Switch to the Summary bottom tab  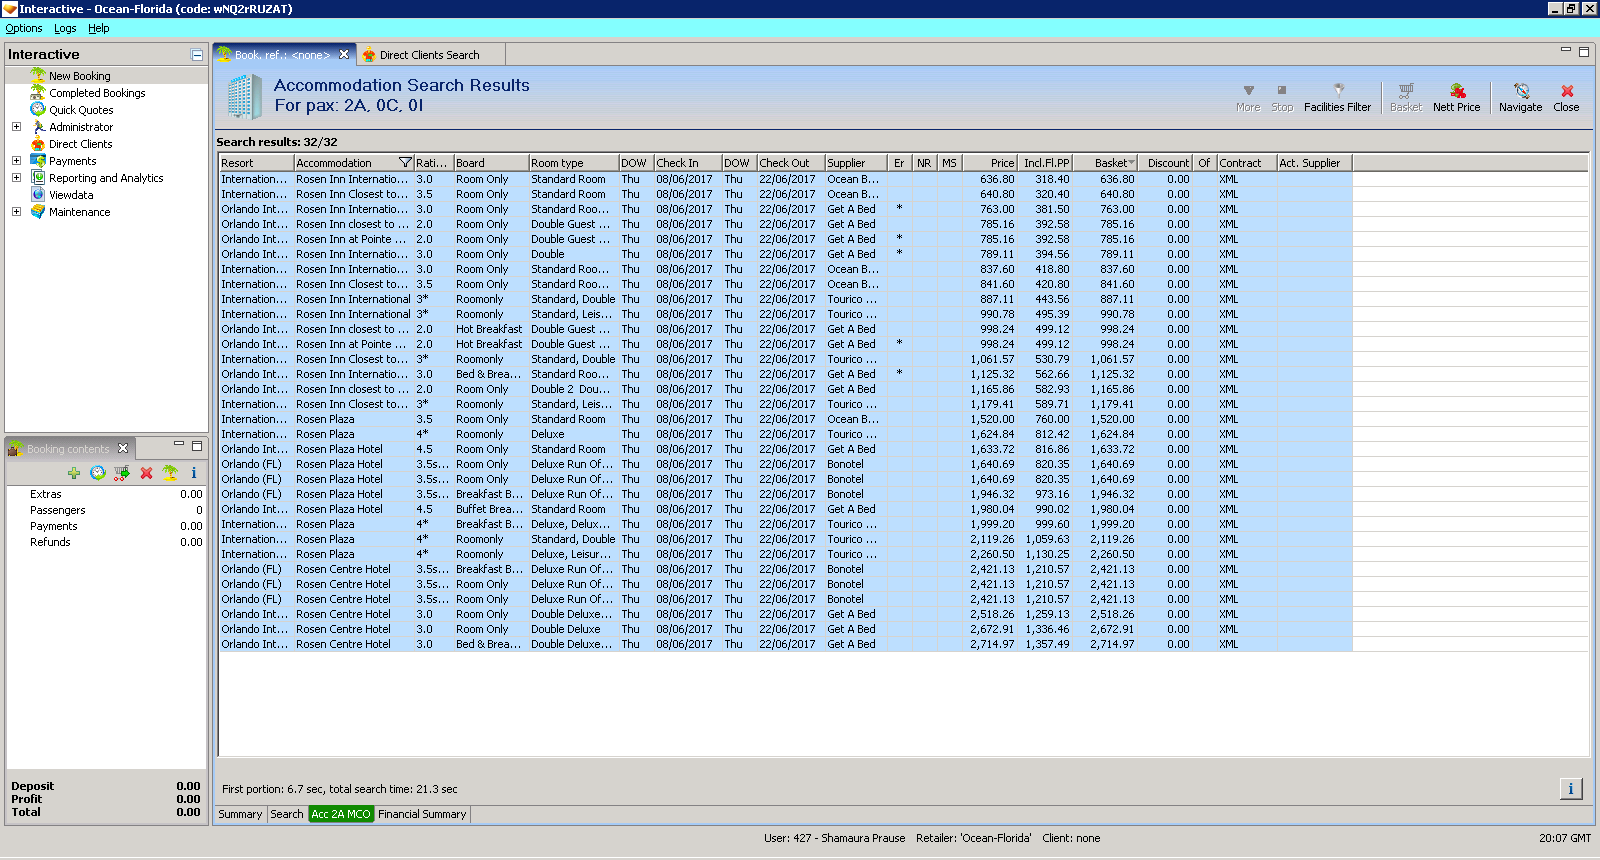pyautogui.click(x=240, y=814)
